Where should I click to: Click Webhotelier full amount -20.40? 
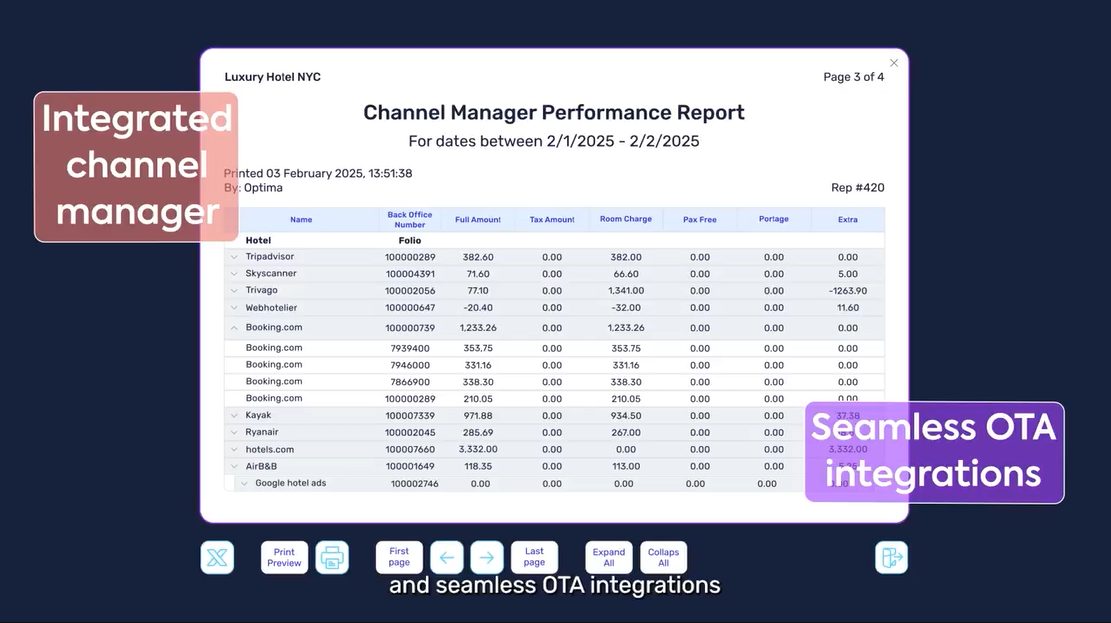[x=478, y=308]
